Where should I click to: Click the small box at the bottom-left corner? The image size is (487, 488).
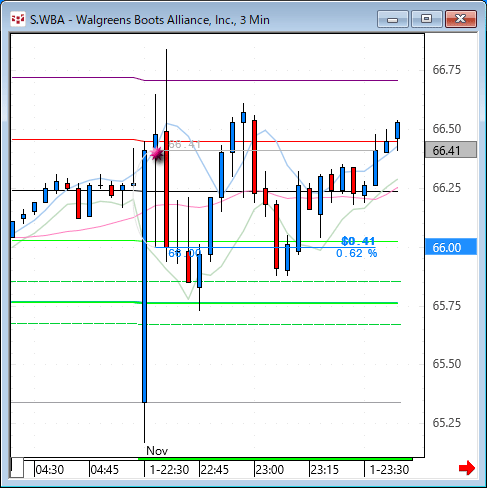[x=17, y=468]
